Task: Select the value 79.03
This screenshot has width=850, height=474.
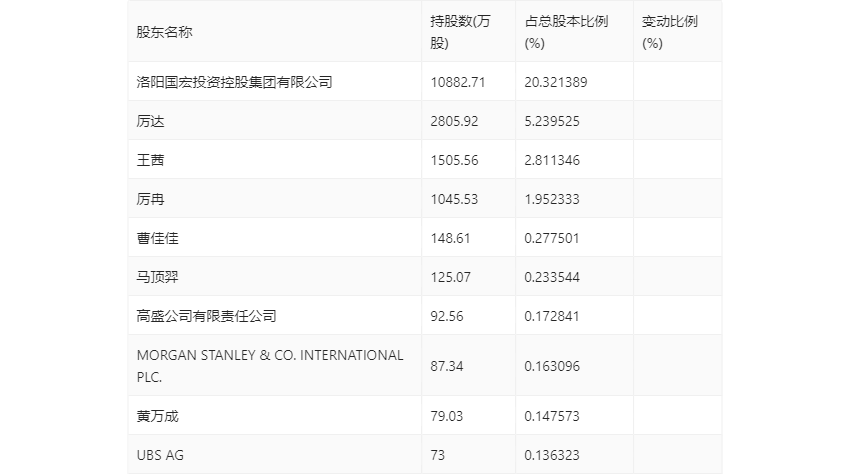Action: coord(447,416)
